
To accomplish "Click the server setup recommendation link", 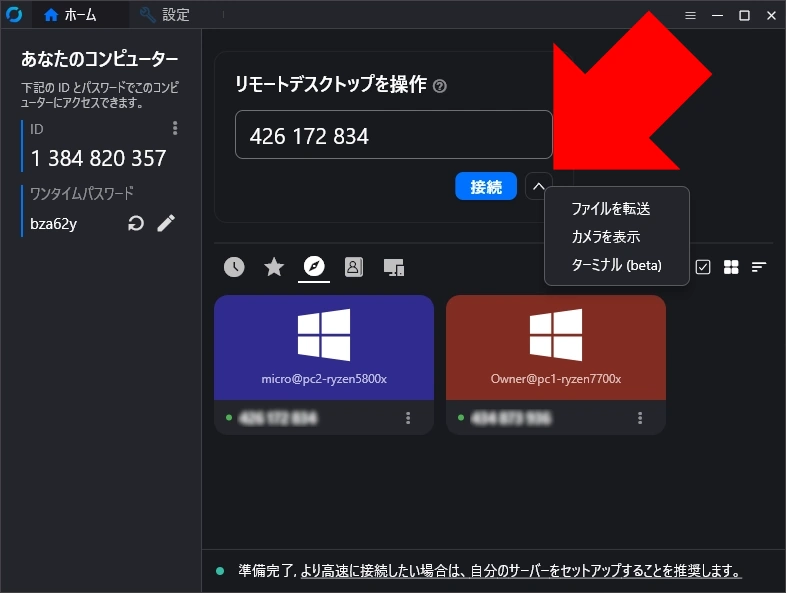I will [521, 571].
